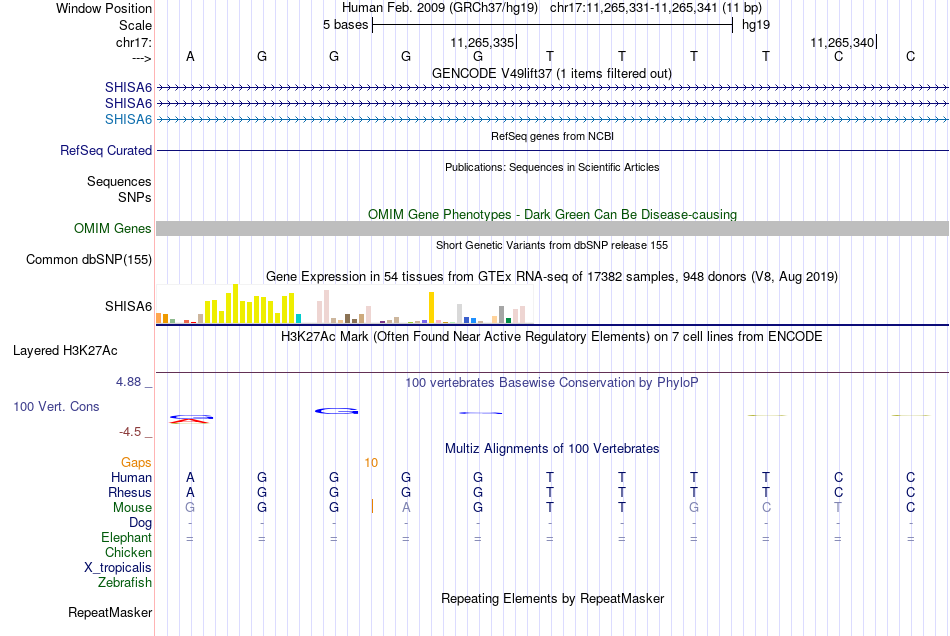
Task: Open 100 vertebrates Basewise Conservation by PhyloP title
Action: click(x=552, y=382)
